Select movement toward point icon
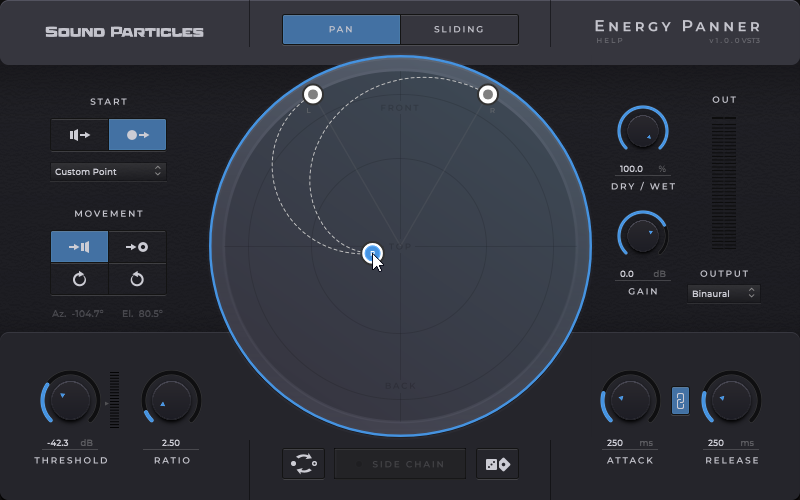This screenshot has width=800, height=500. pyautogui.click(x=137, y=247)
